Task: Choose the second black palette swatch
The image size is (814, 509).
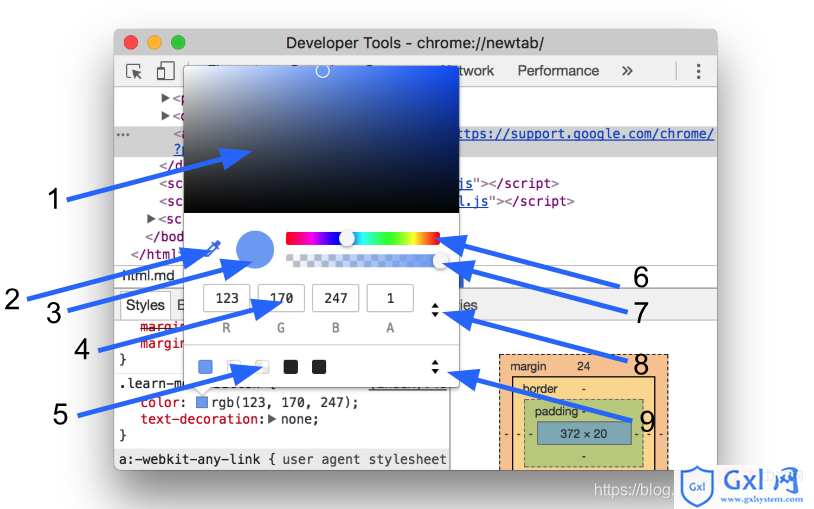Action: point(319,367)
